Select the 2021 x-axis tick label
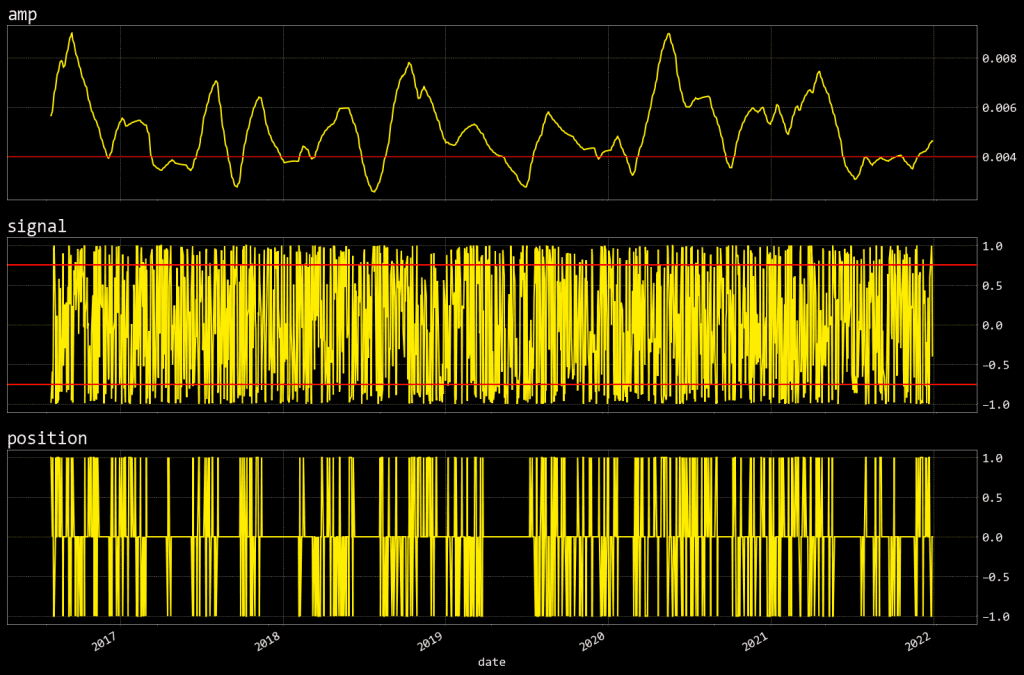Viewport: 1024px width, 675px height. [x=756, y=641]
